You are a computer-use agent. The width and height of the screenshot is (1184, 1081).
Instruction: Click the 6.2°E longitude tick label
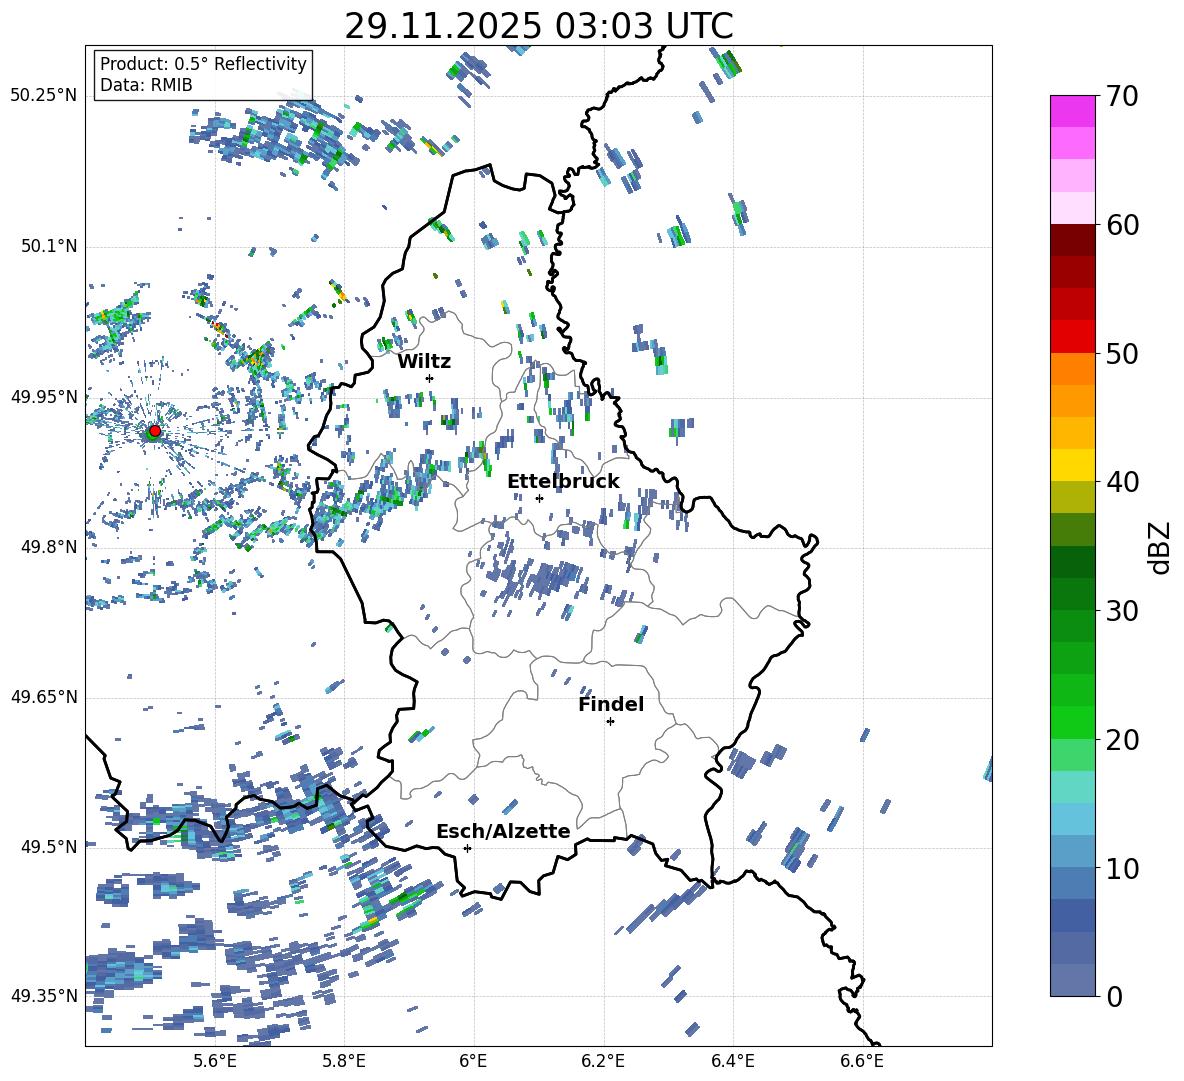click(603, 1060)
